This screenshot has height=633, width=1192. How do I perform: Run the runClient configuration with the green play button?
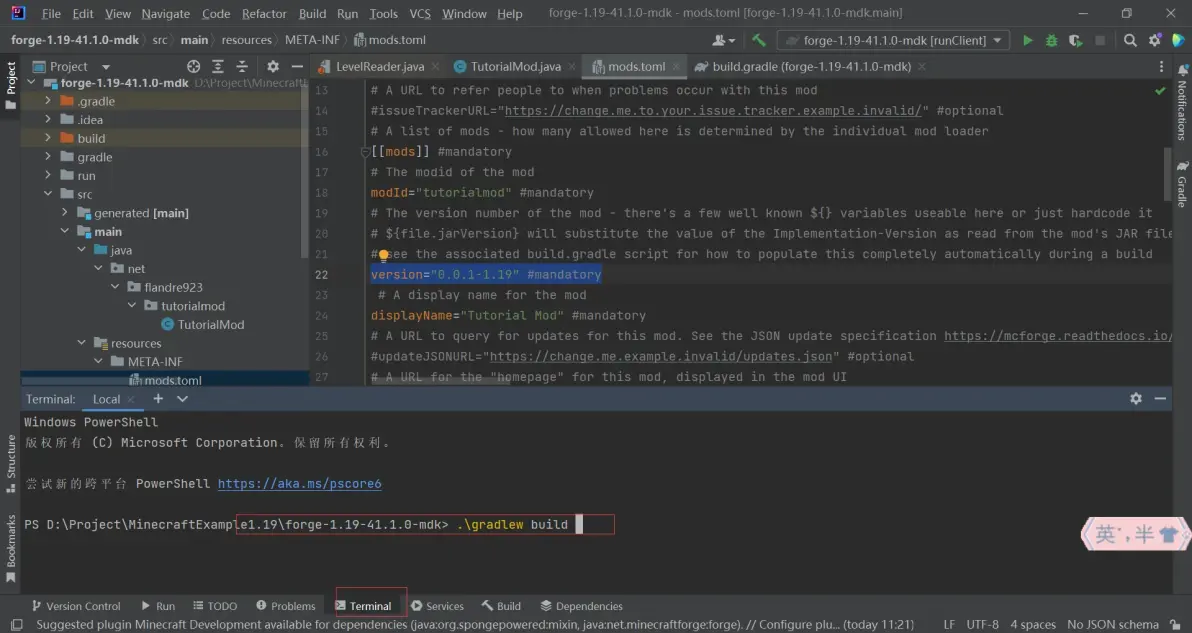tap(1028, 40)
